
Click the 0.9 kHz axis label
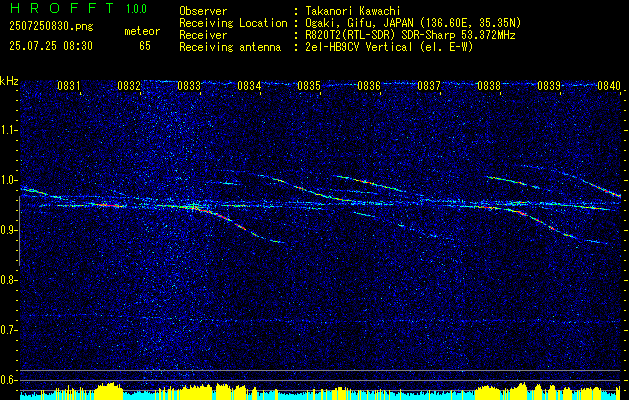8,230
